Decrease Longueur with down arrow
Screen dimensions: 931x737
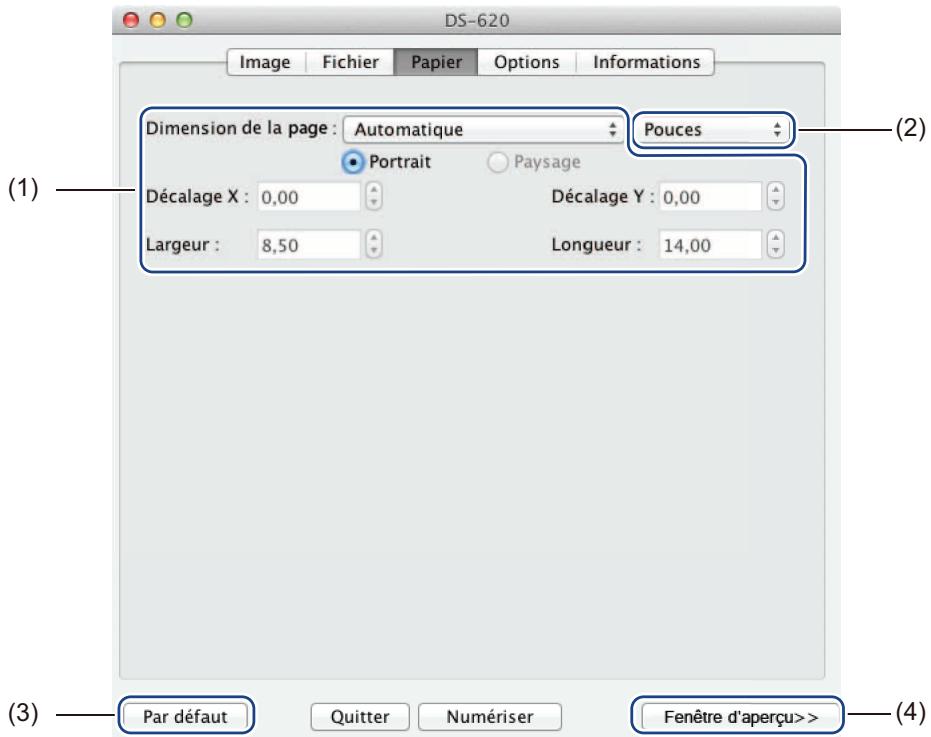tap(775, 251)
